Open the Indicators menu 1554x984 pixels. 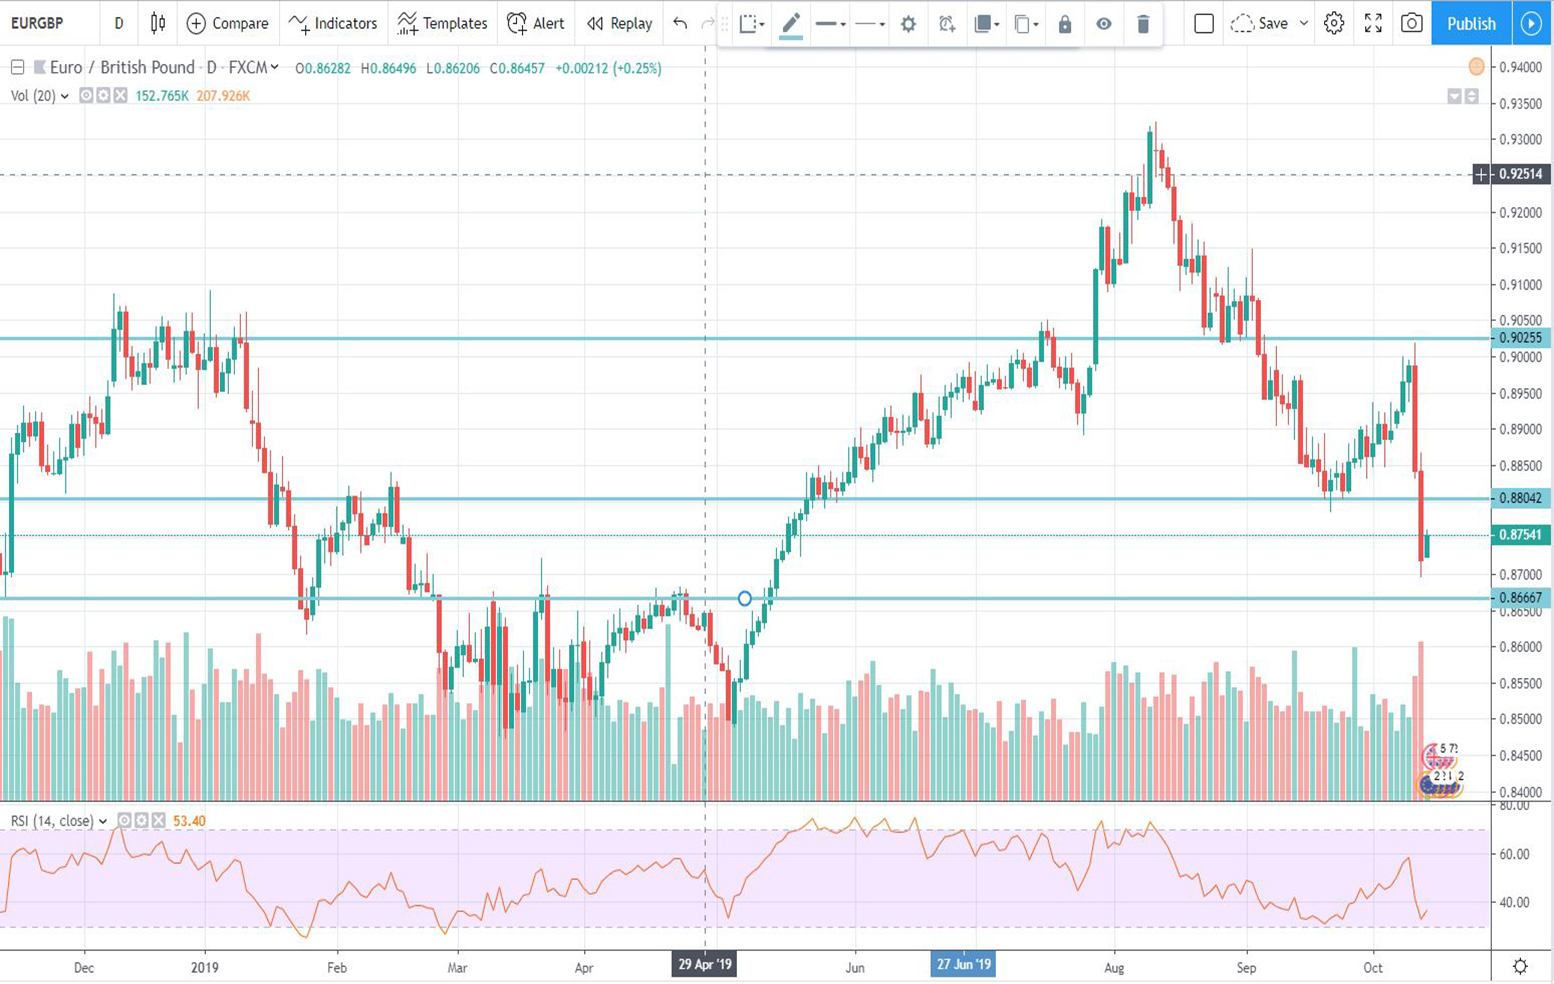(x=333, y=24)
